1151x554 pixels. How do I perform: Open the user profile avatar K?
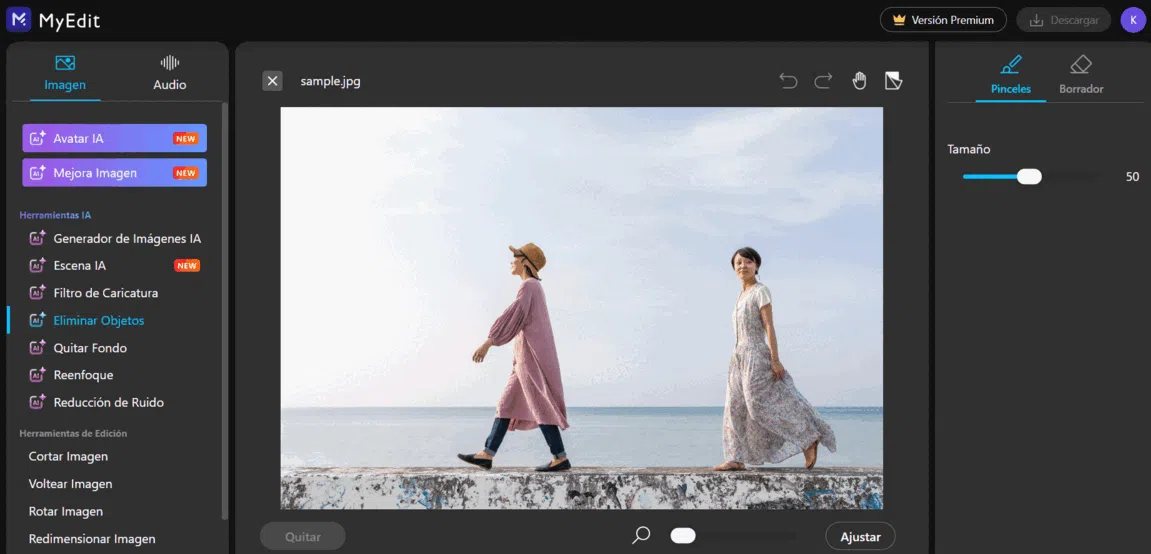(1133, 20)
